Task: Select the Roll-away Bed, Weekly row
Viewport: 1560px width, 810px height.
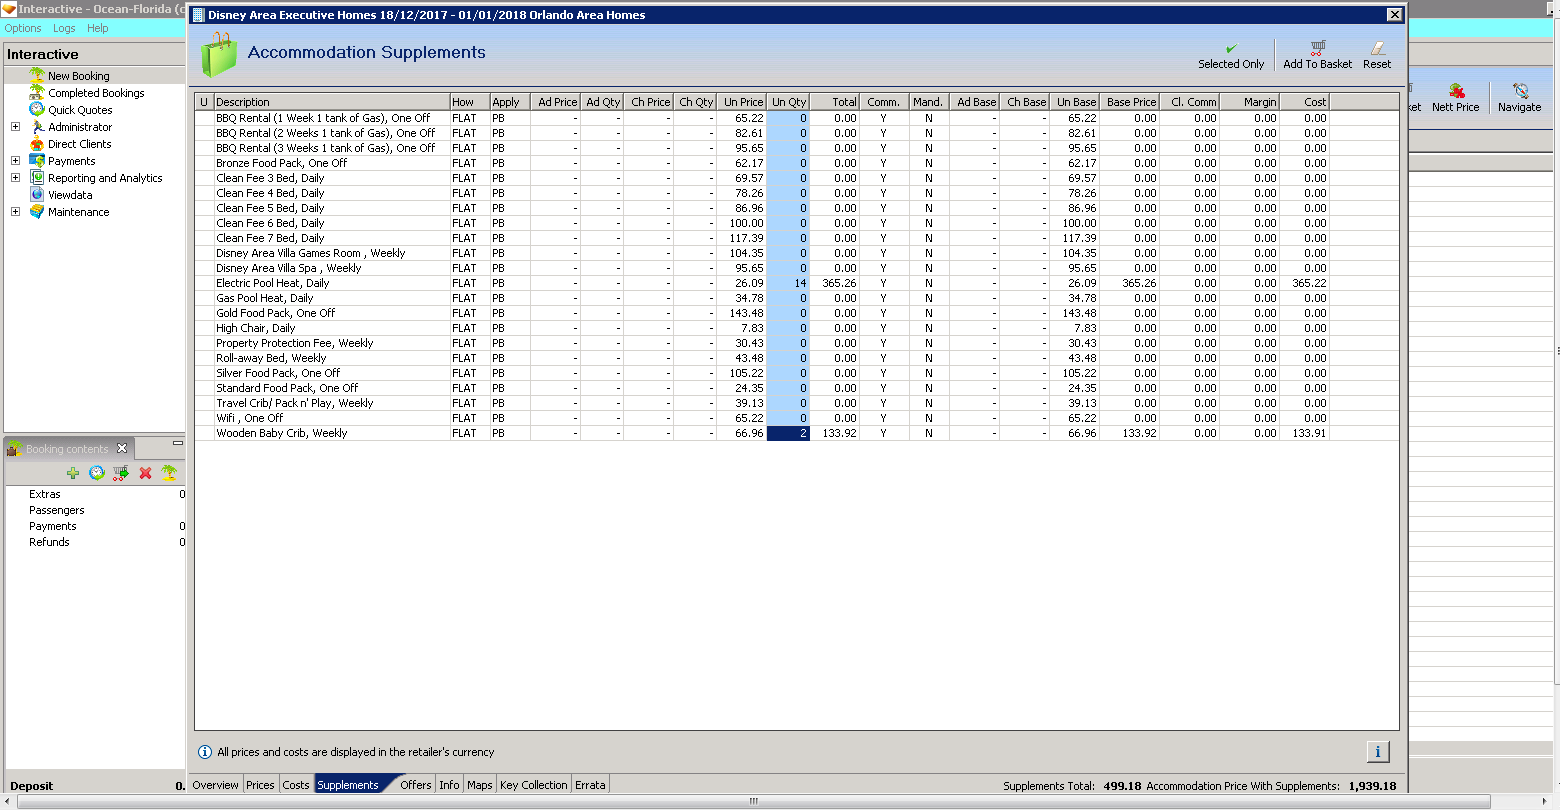Action: (x=761, y=358)
